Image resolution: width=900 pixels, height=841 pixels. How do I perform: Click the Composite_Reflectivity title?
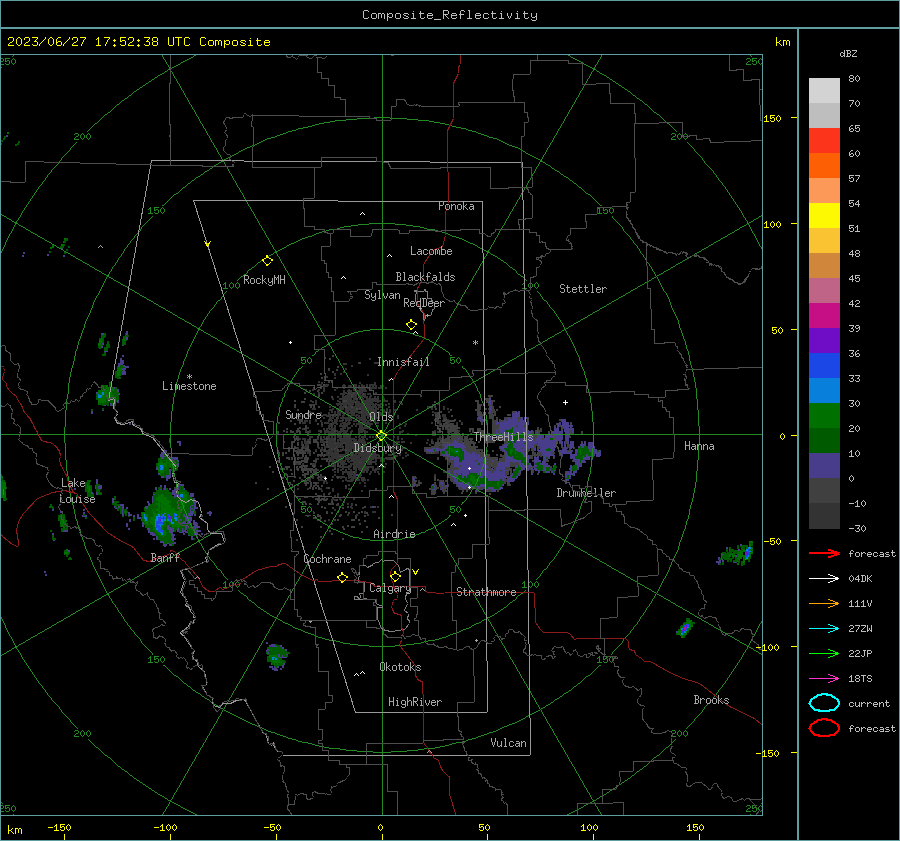click(x=450, y=15)
